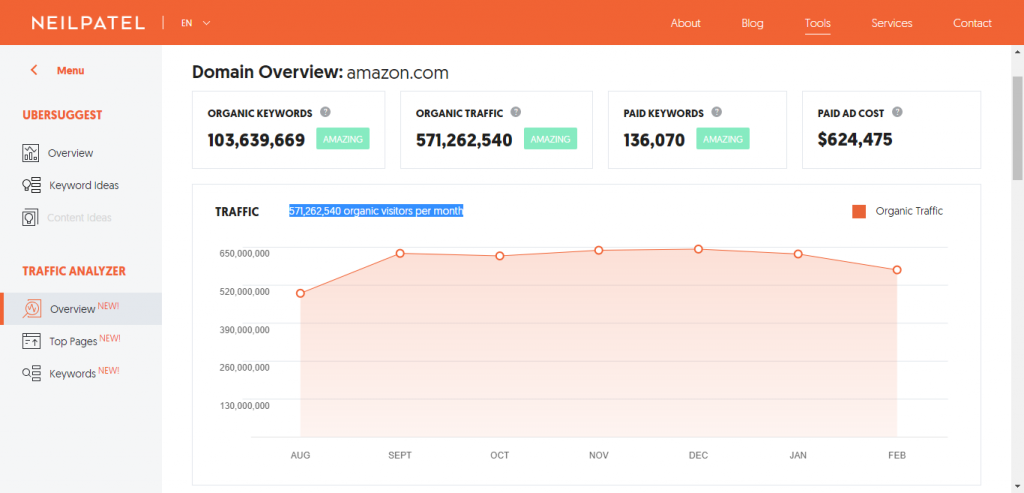Click the NEILPATEL logo

click(88, 23)
